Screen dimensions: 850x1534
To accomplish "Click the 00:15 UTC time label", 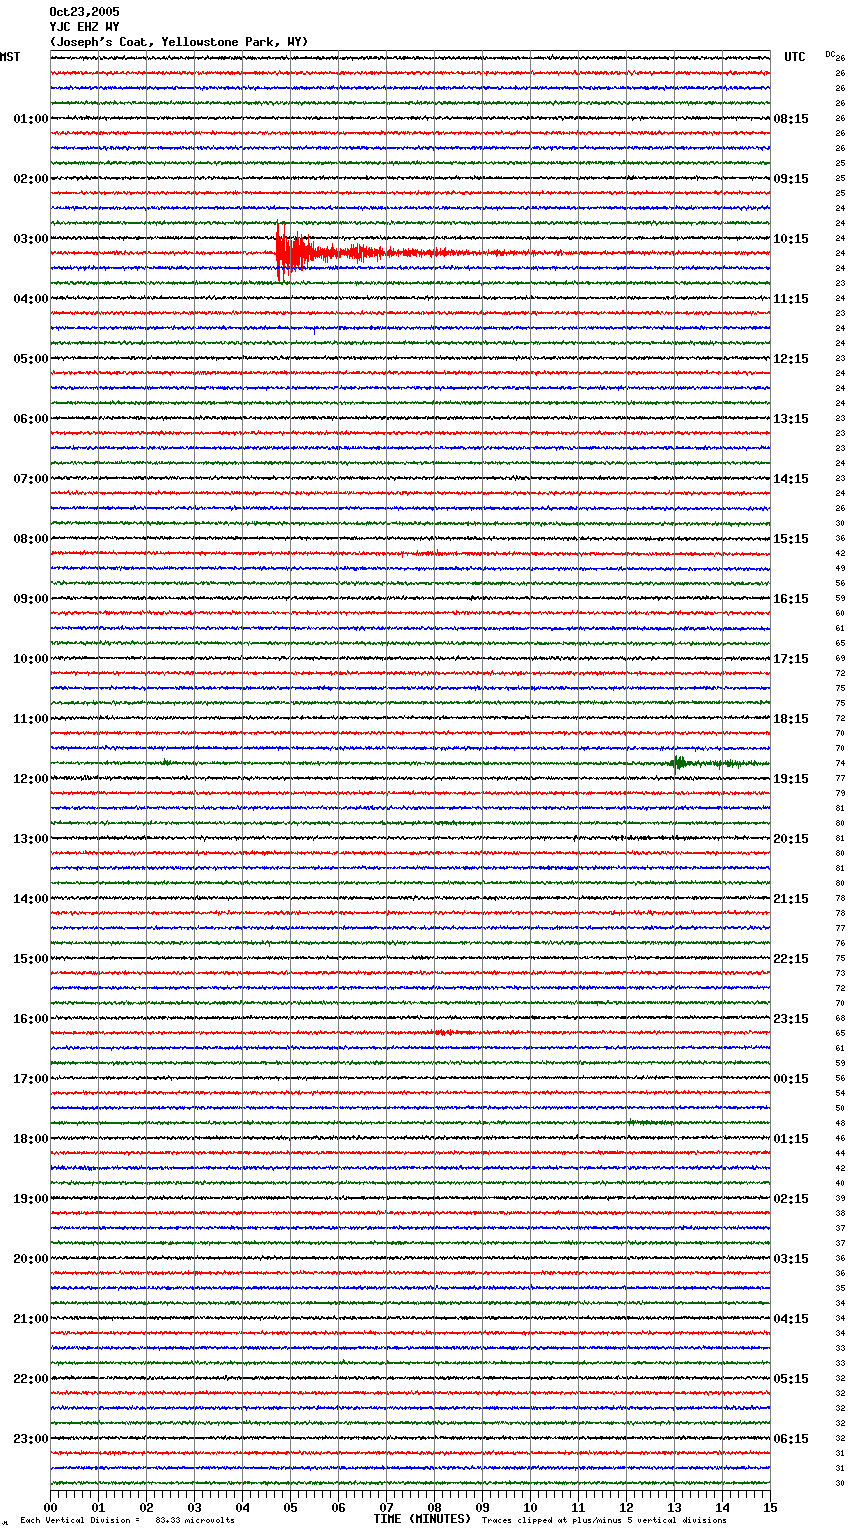I will (791, 1079).
